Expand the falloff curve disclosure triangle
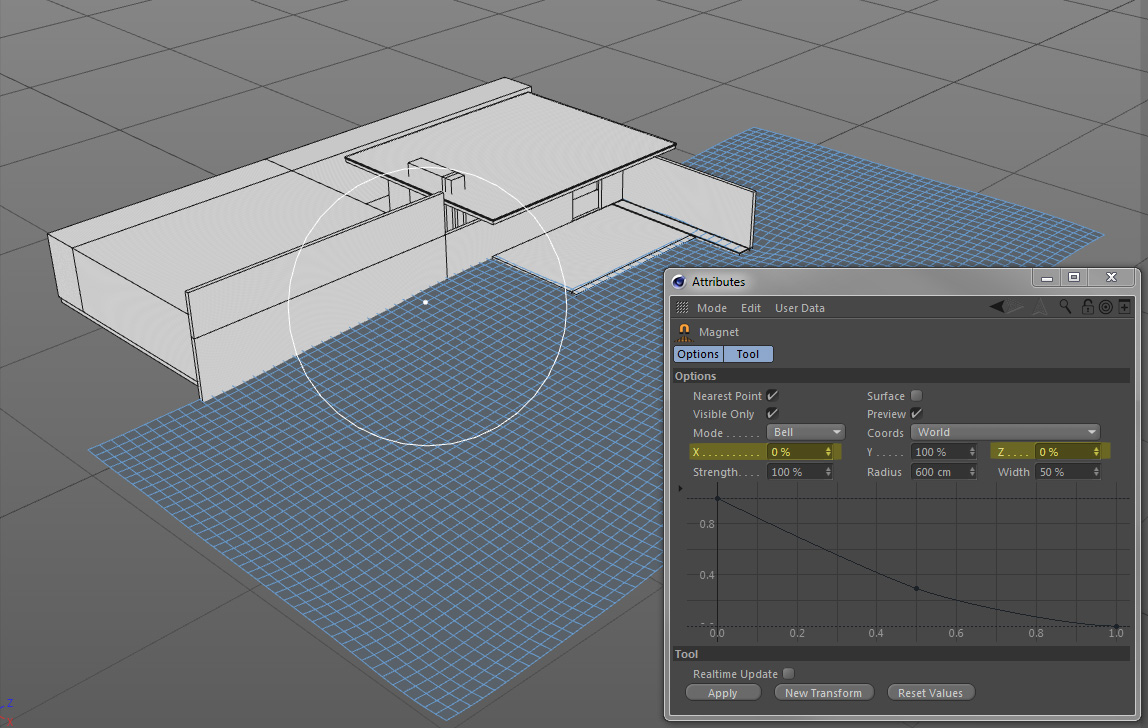Screen dimensions: 1148x728 (681, 489)
